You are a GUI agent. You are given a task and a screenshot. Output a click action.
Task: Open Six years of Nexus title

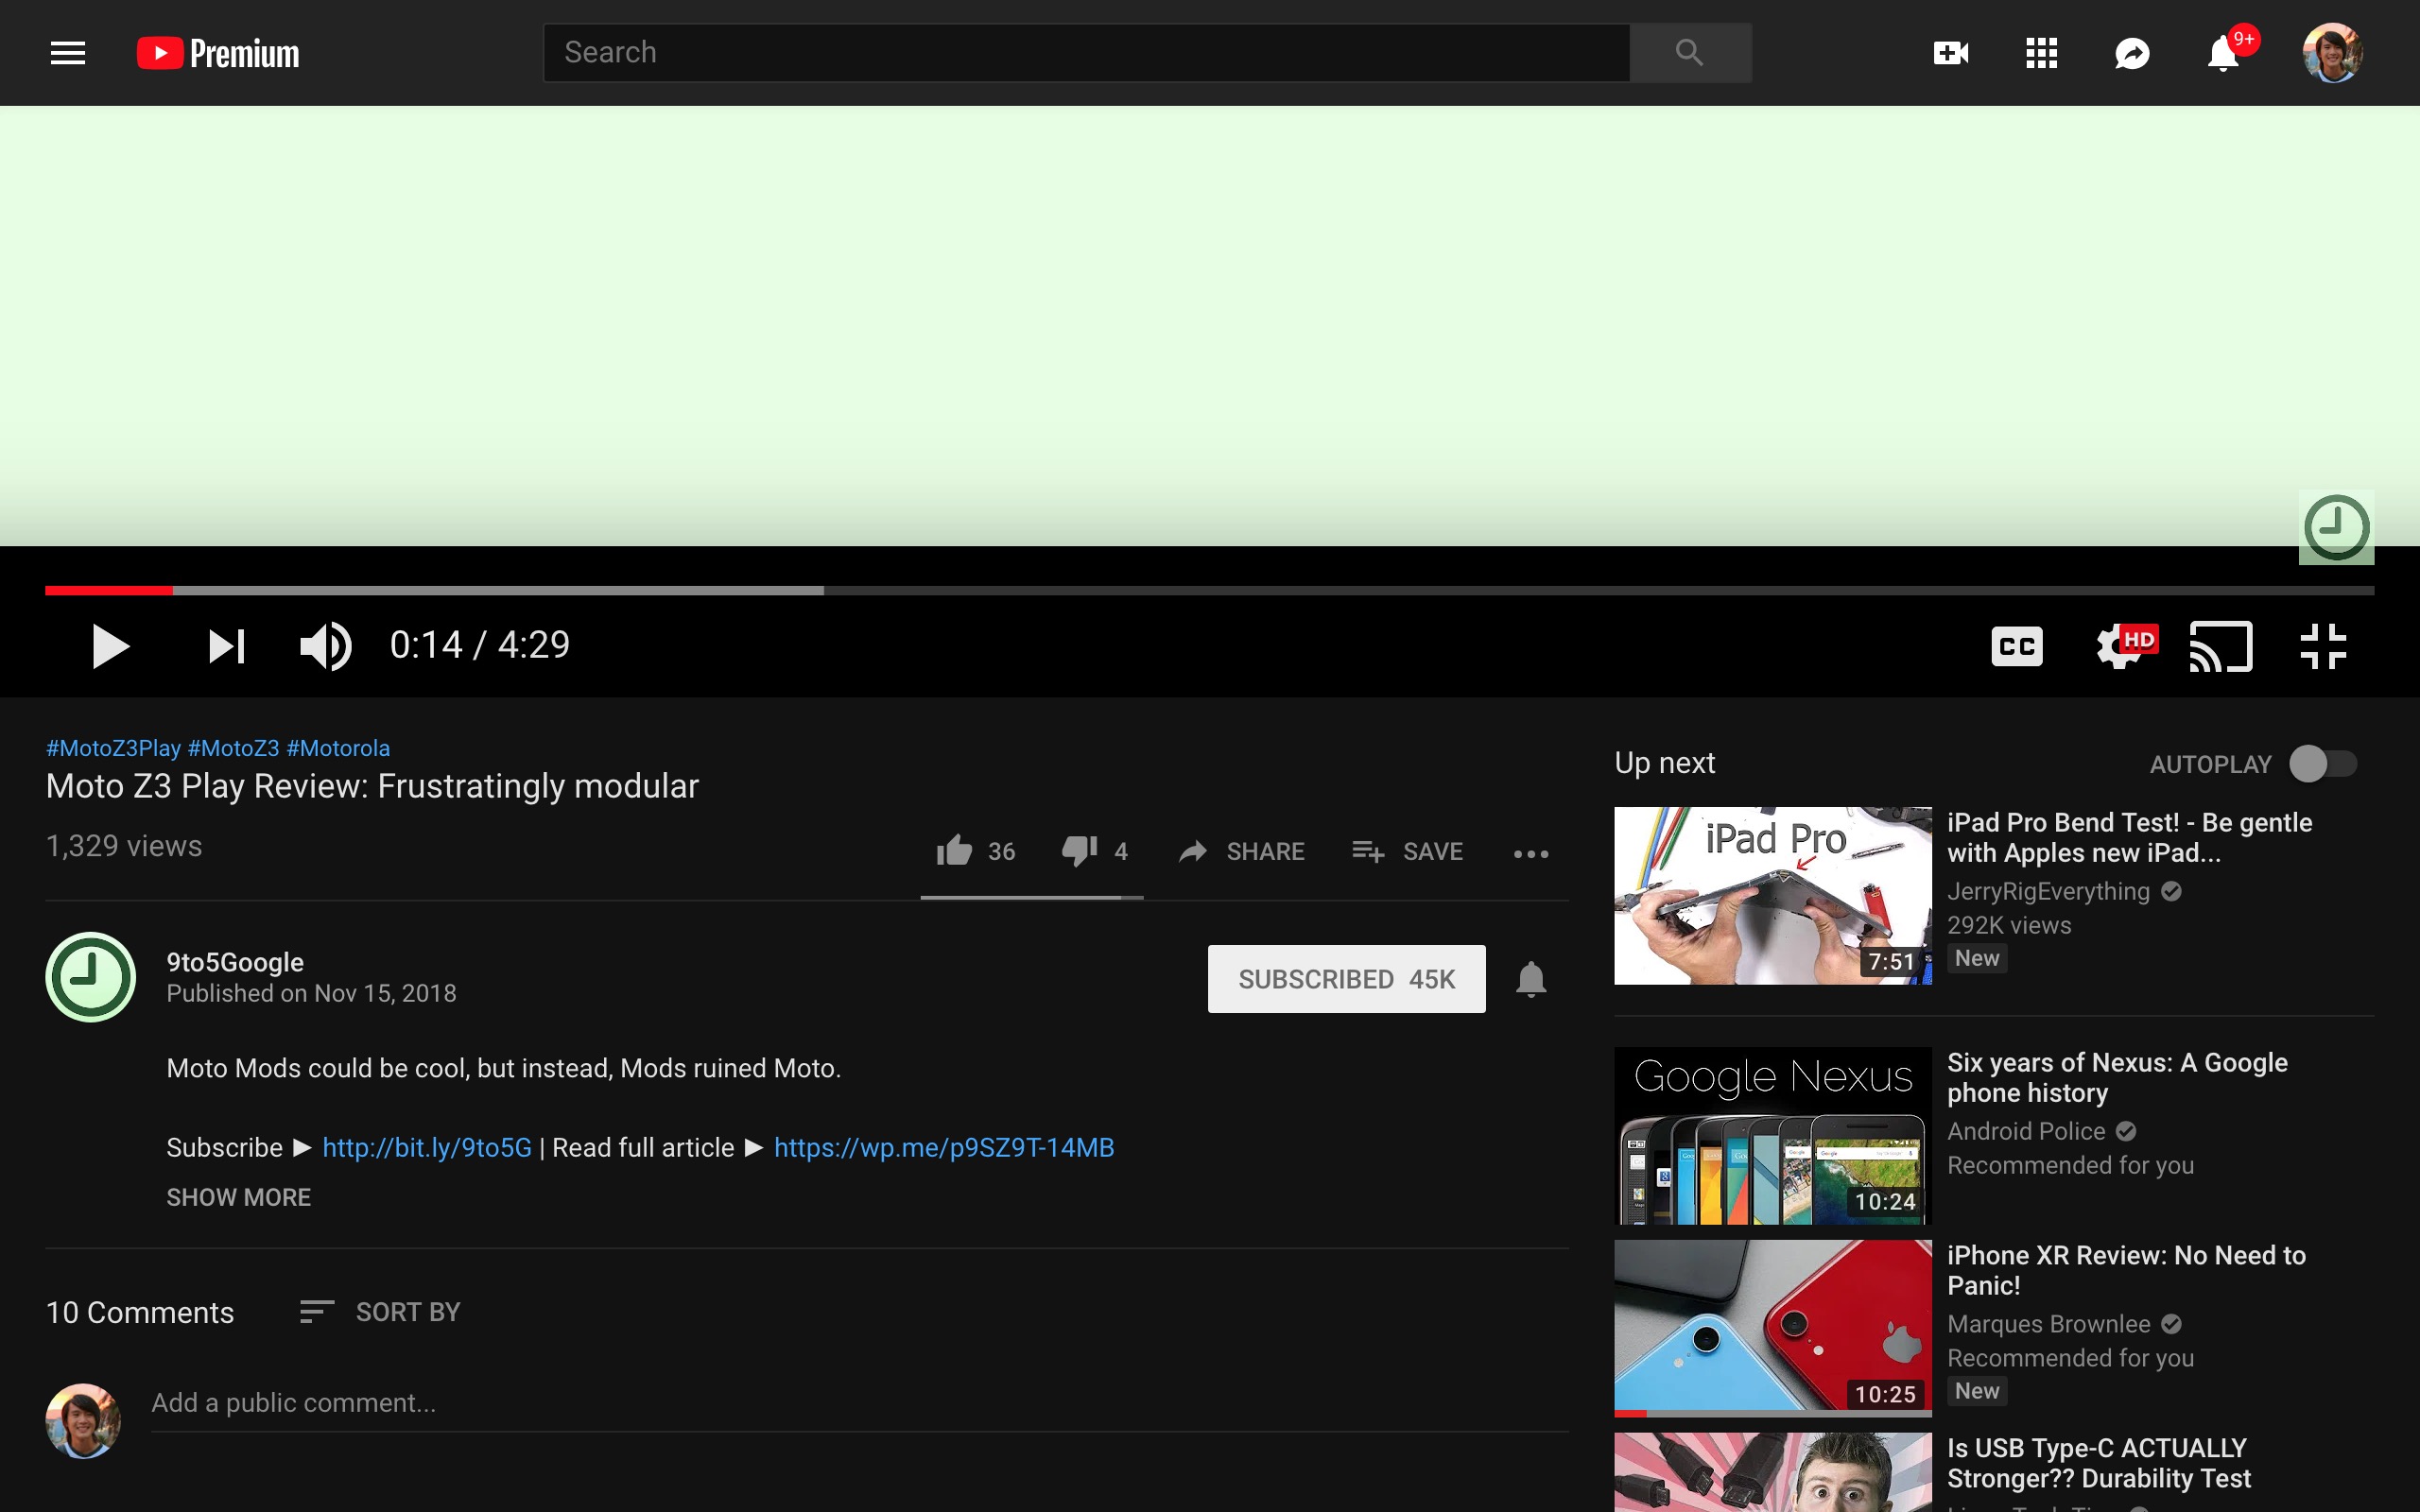point(2117,1077)
